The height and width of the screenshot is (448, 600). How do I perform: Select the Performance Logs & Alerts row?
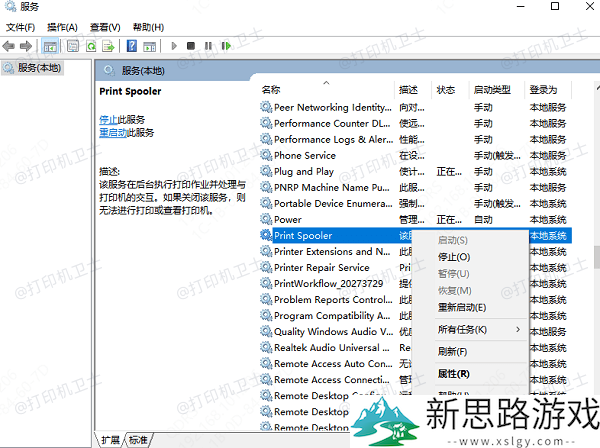click(416, 139)
